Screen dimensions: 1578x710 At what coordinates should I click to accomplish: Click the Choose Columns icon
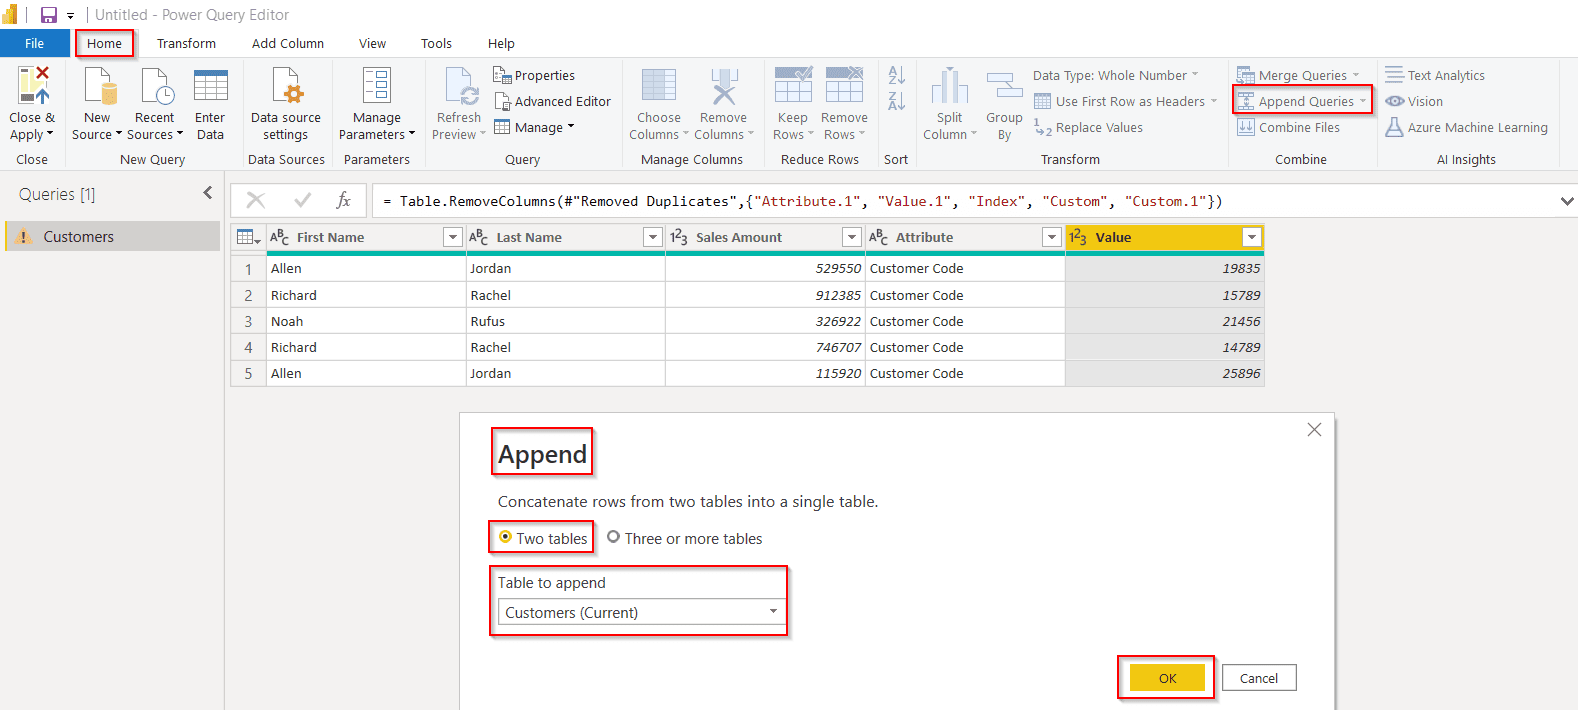tap(659, 86)
